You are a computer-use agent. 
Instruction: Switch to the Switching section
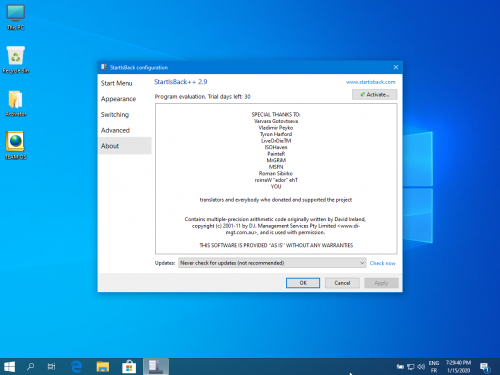click(115, 115)
